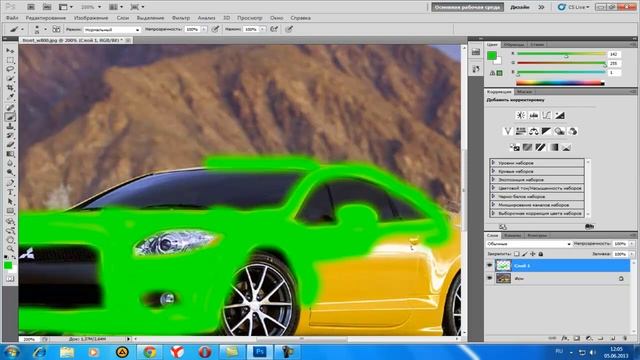This screenshot has height=360, width=640.
Task: Delete layer with the trash icon
Action: (x=625, y=338)
